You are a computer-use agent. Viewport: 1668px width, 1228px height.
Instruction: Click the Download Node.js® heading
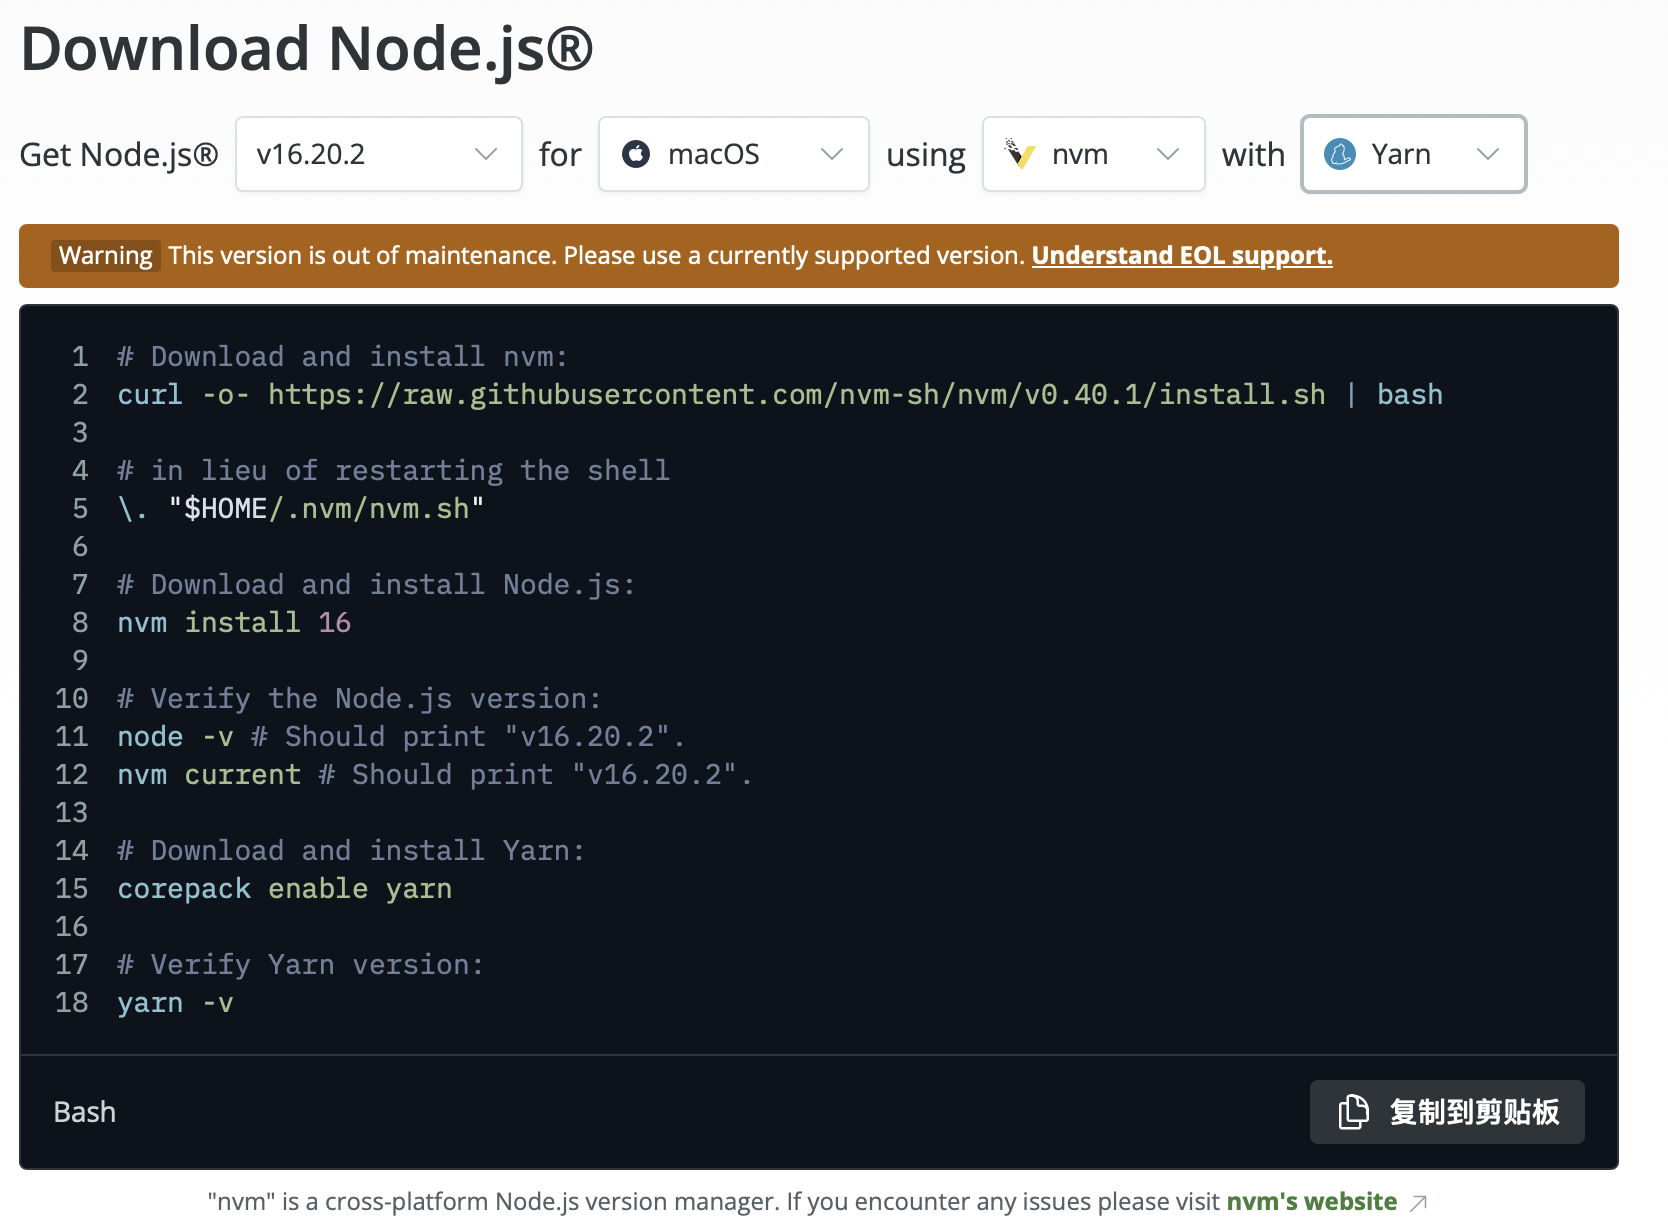point(307,48)
